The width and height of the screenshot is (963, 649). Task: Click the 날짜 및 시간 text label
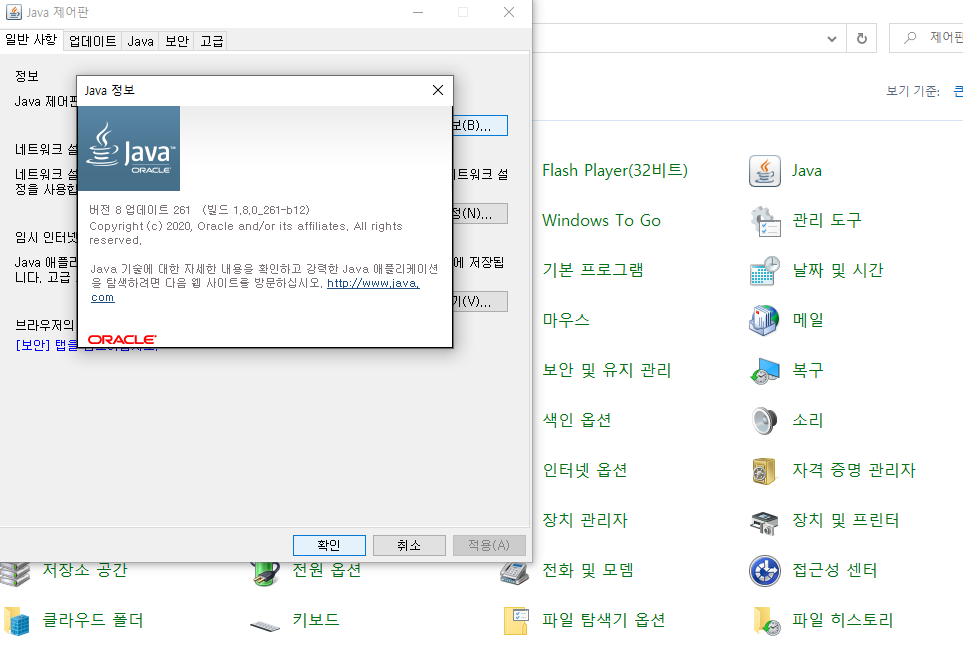pos(838,270)
